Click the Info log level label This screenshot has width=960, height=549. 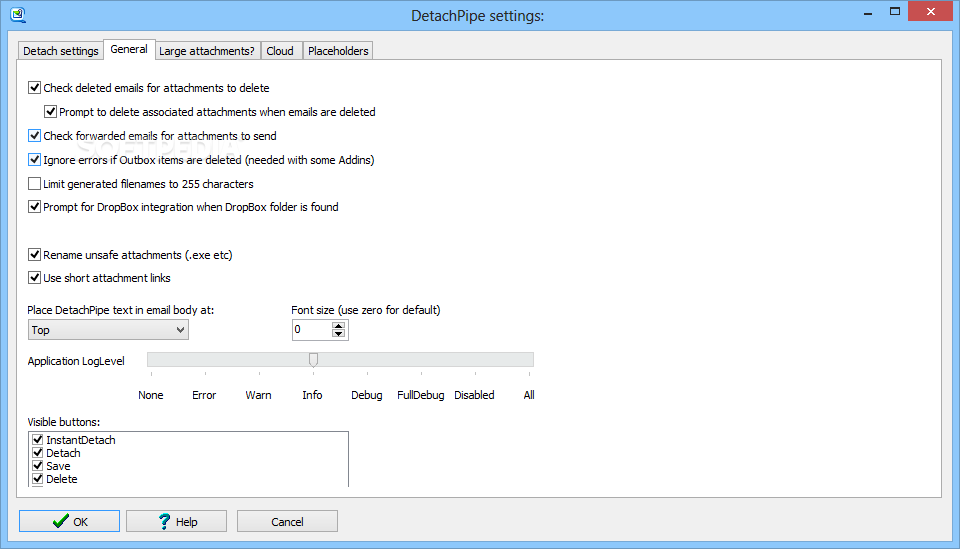pos(312,395)
